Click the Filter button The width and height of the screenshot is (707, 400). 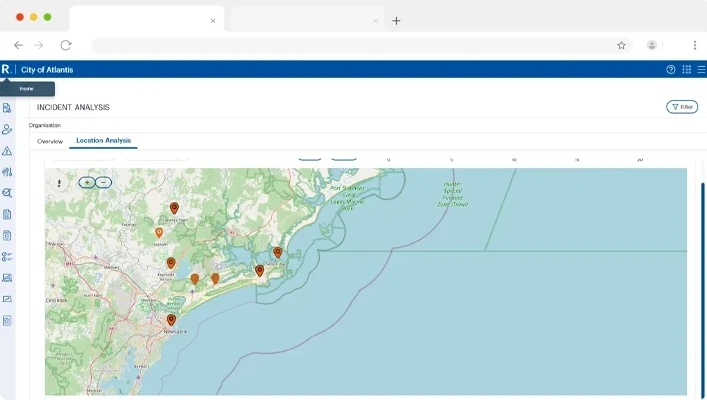pos(682,107)
